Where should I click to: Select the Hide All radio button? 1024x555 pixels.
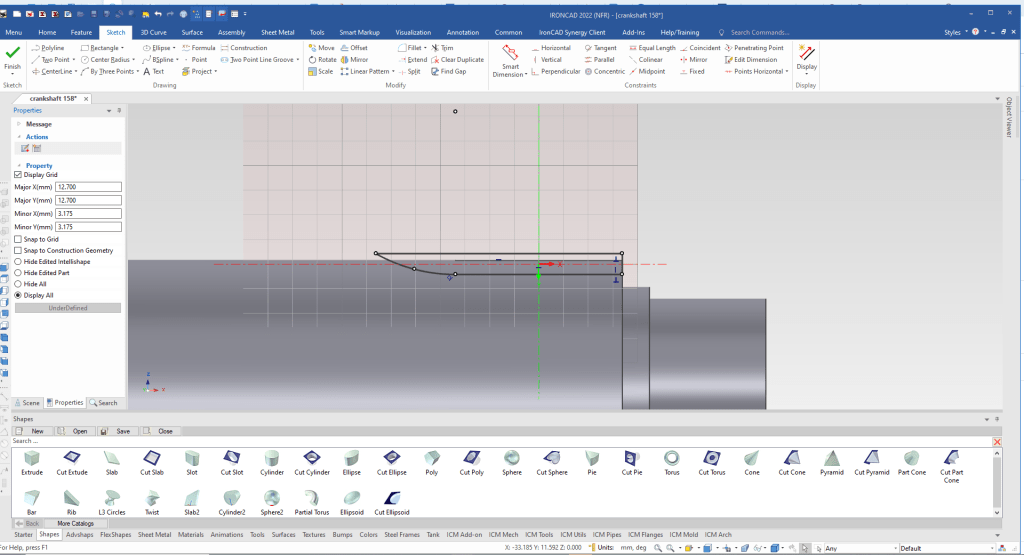18,284
